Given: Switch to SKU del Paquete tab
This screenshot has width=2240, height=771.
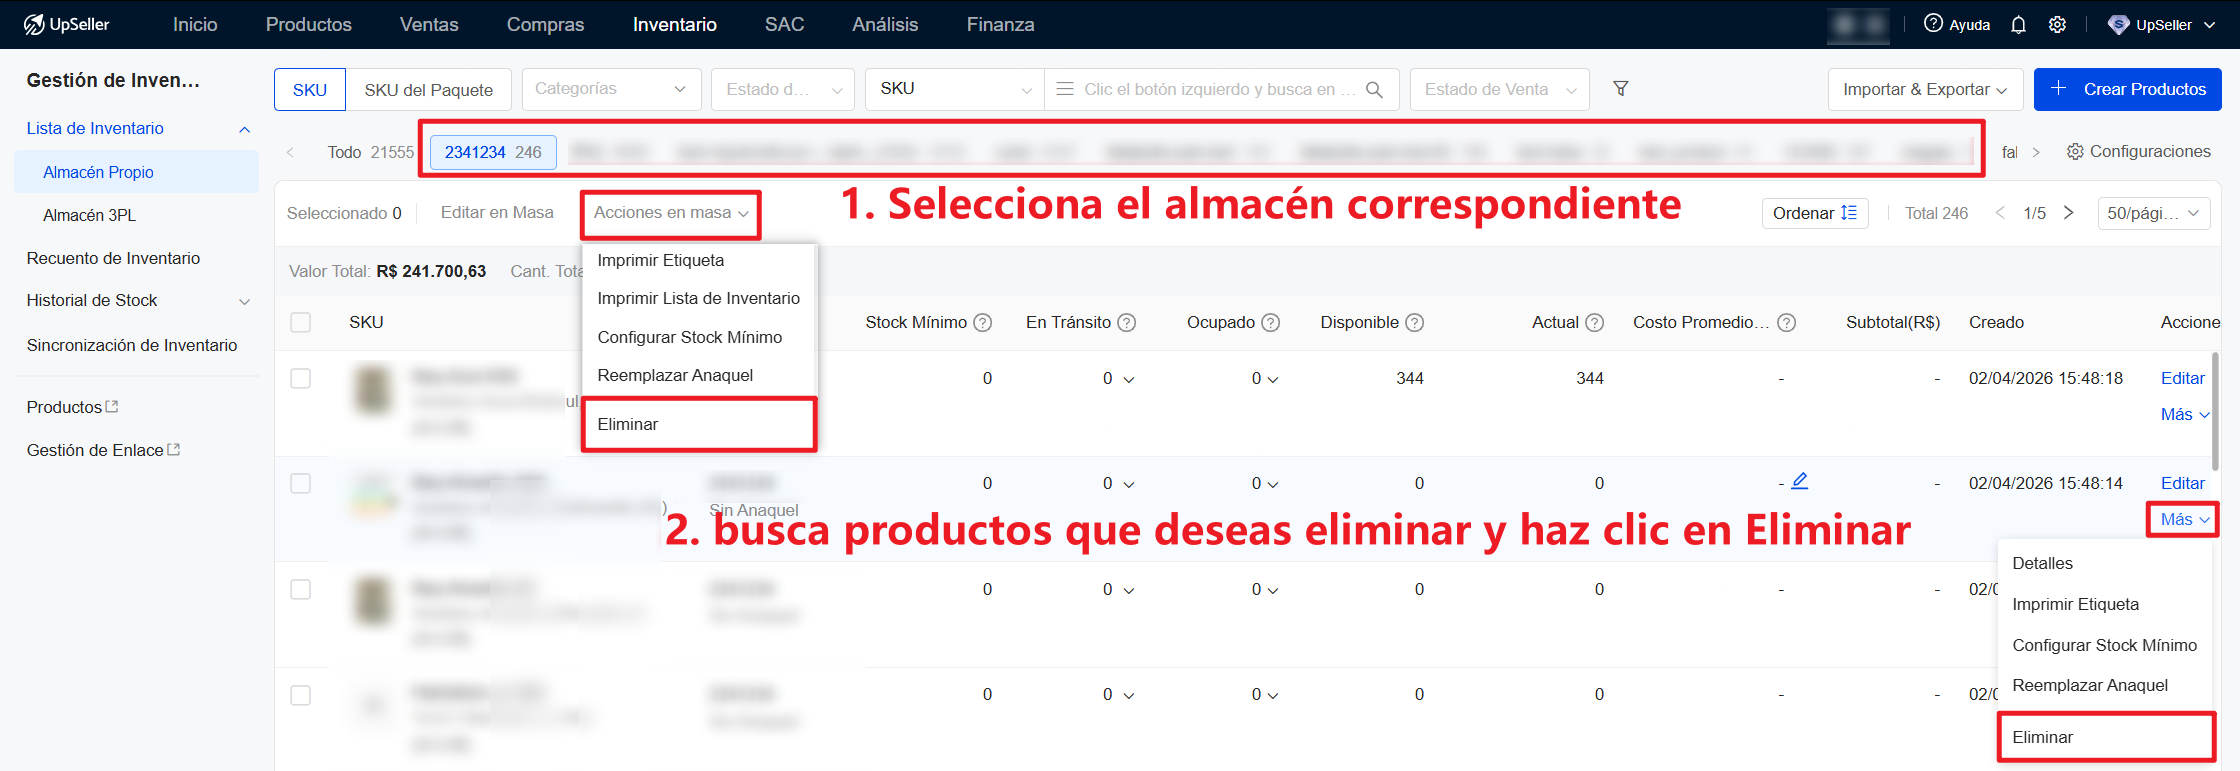Looking at the screenshot, I should click(x=429, y=90).
